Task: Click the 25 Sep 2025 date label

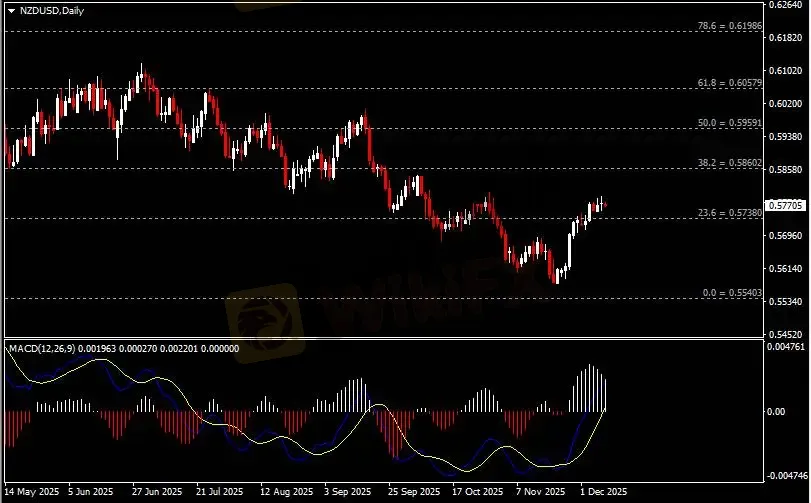Action: pyautogui.click(x=414, y=491)
